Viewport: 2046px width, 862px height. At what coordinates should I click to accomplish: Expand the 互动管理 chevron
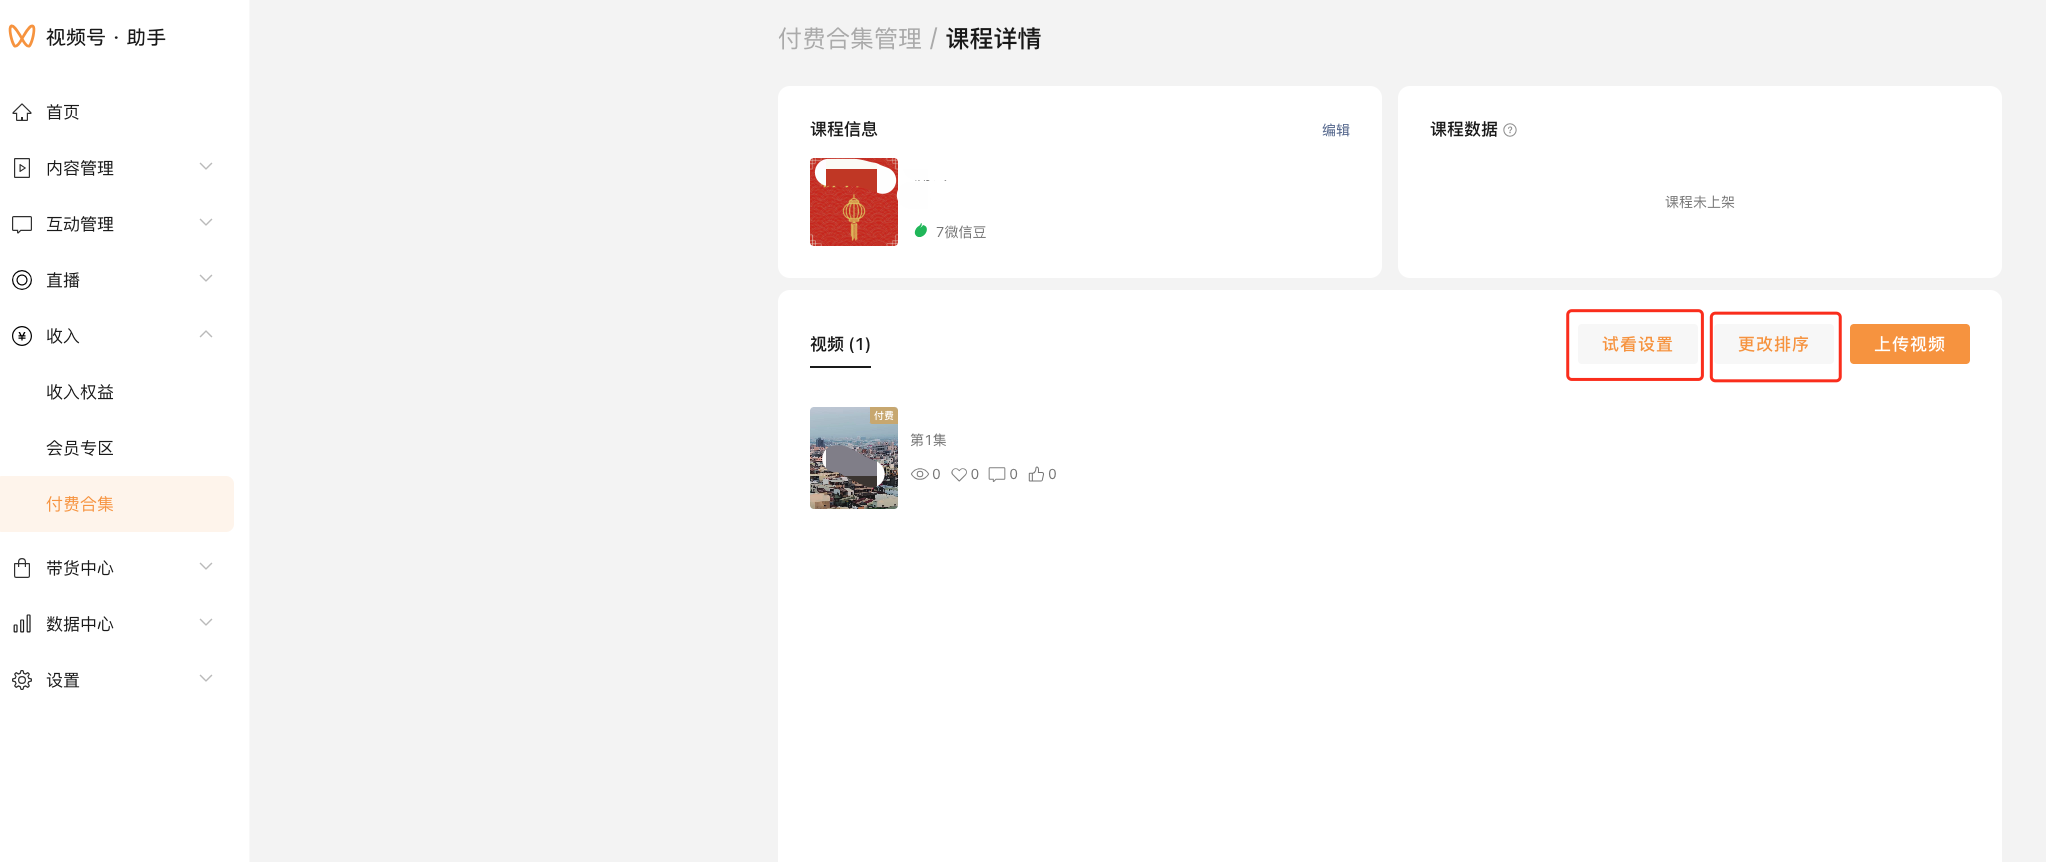[x=206, y=223]
